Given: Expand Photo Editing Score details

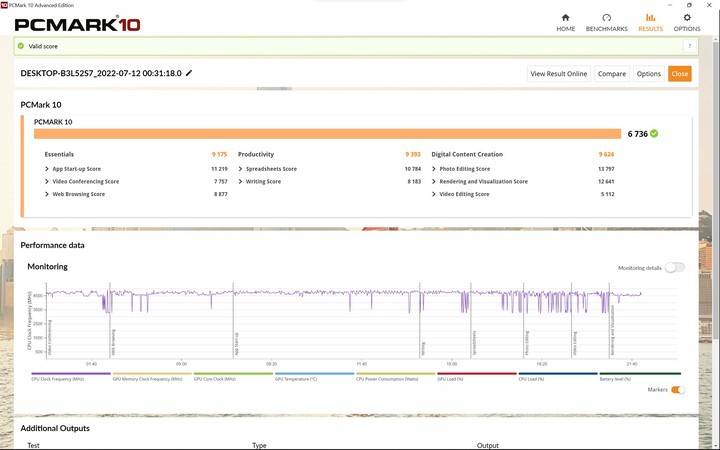Looking at the screenshot, I should coord(434,169).
